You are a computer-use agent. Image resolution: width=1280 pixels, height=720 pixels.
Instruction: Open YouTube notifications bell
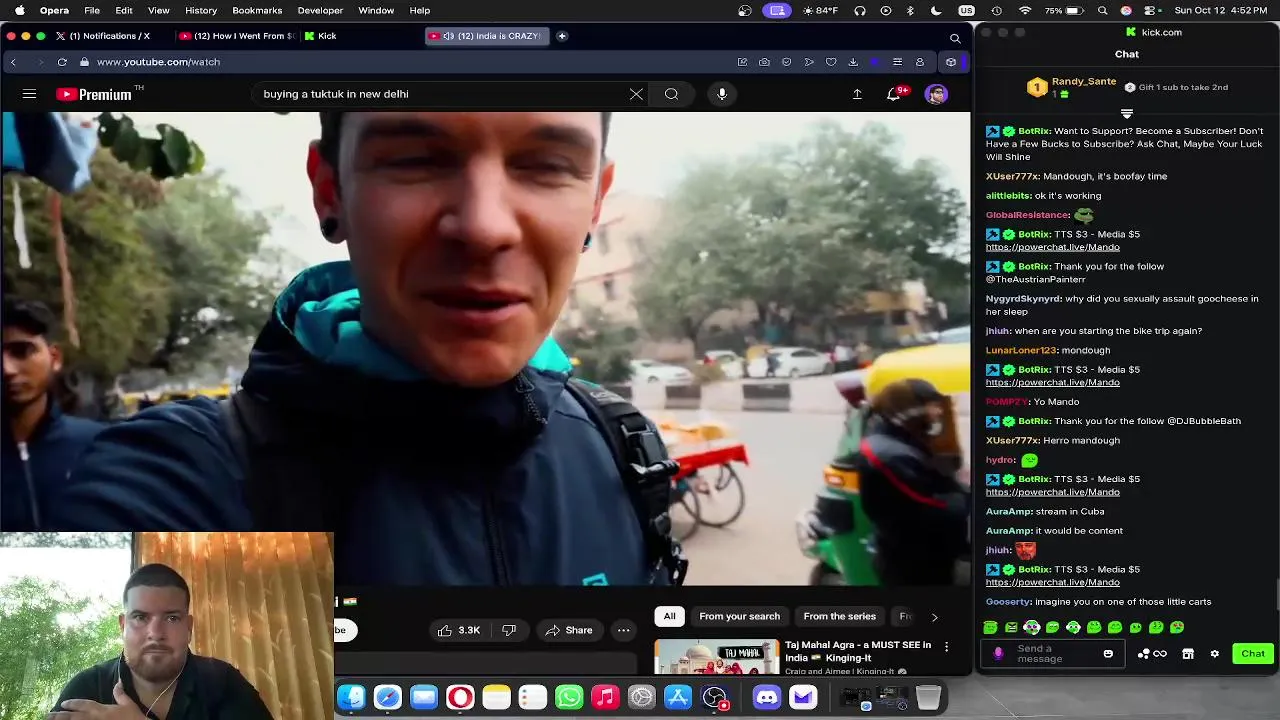[894, 94]
